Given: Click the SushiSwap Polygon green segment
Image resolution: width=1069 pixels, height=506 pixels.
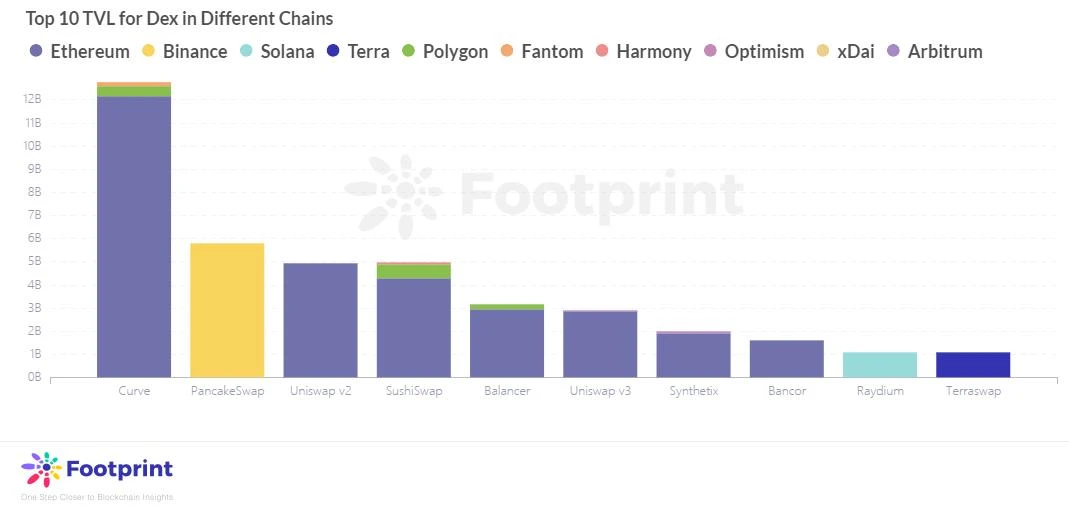Looking at the screenshot, I should tap(414, 271).
